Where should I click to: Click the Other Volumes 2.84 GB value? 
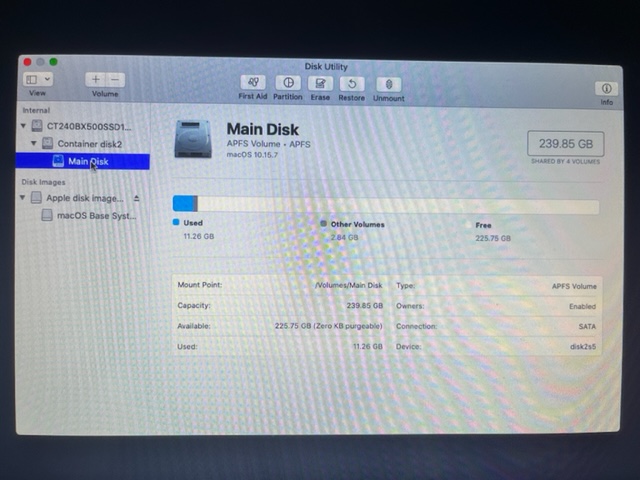click(344, 238)
